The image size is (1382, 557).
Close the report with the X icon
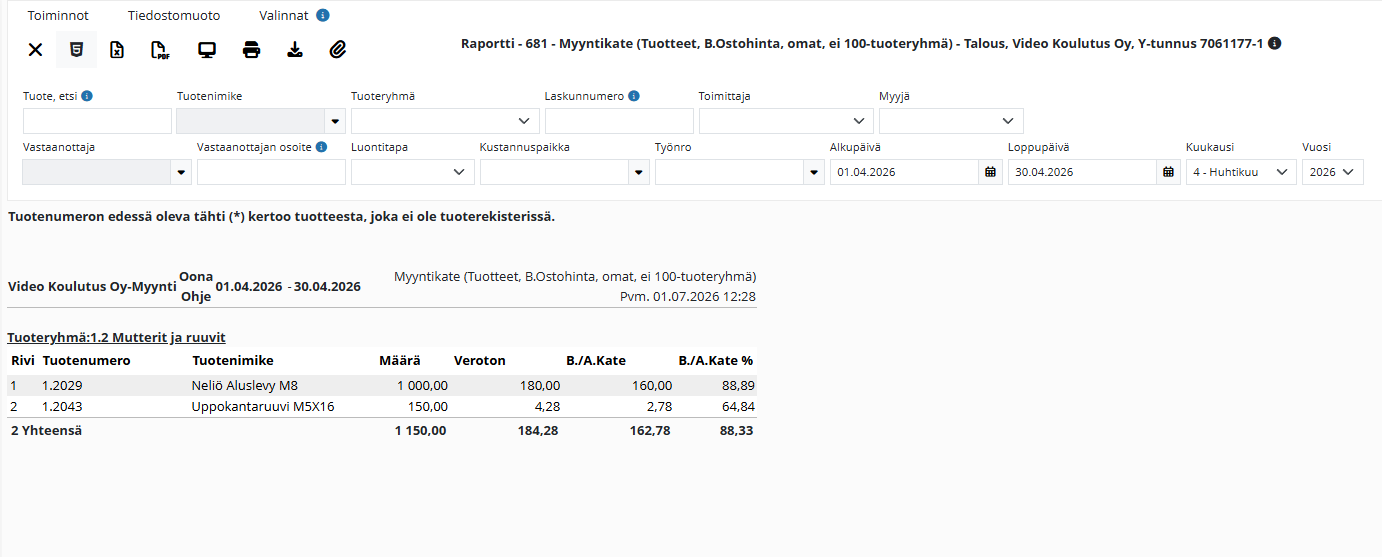(35, 50)
